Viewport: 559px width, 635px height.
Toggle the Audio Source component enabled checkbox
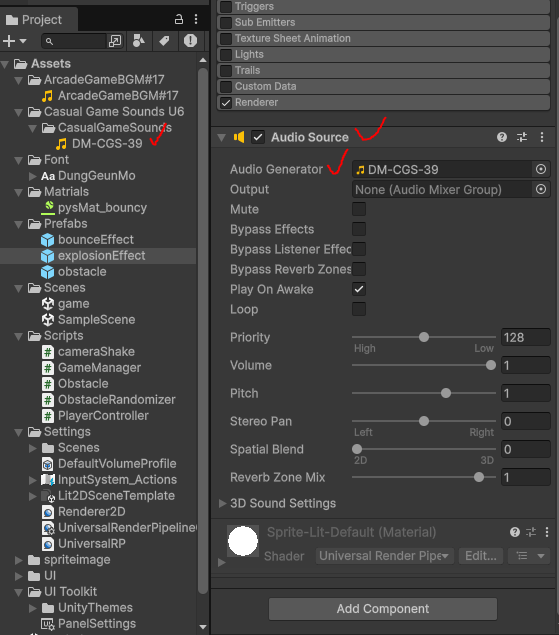[258, 137]
